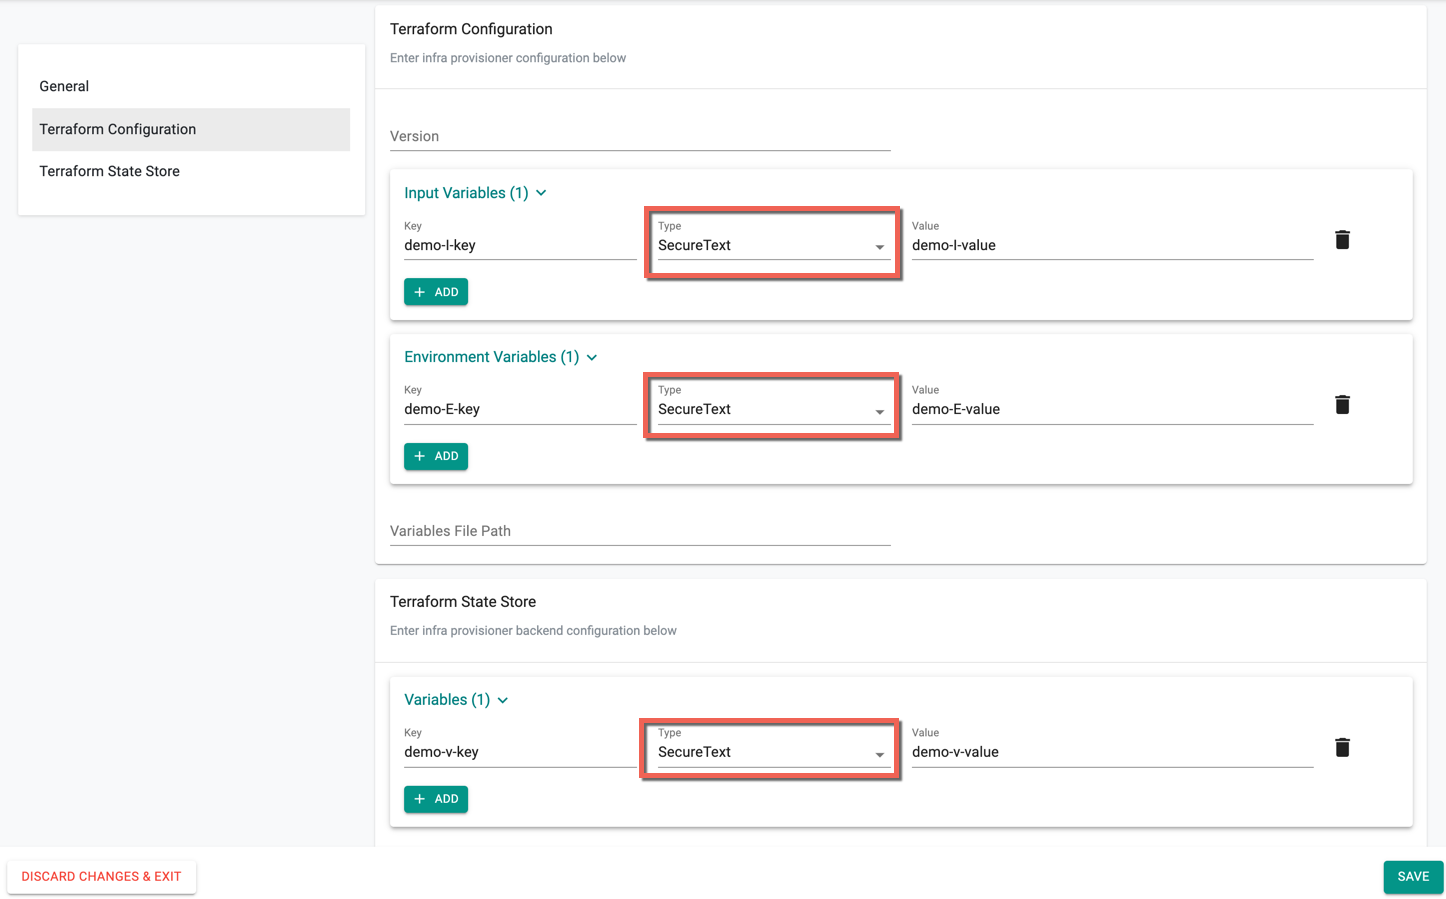Delete the demo-v-key state store variable
This screenshot has height=899, width=1446.
(x=1342, y=747)
